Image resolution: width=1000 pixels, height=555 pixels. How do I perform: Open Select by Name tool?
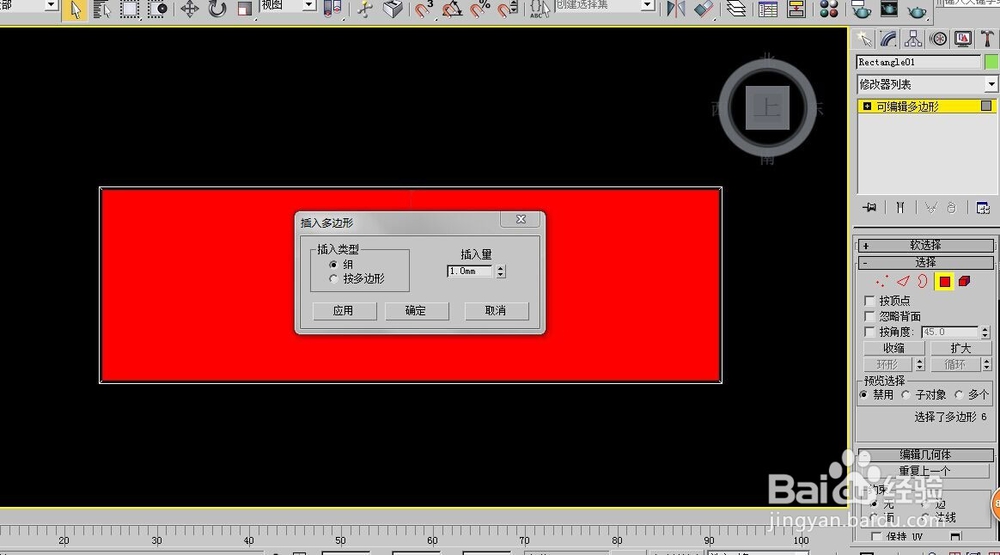tap(102, 10)
